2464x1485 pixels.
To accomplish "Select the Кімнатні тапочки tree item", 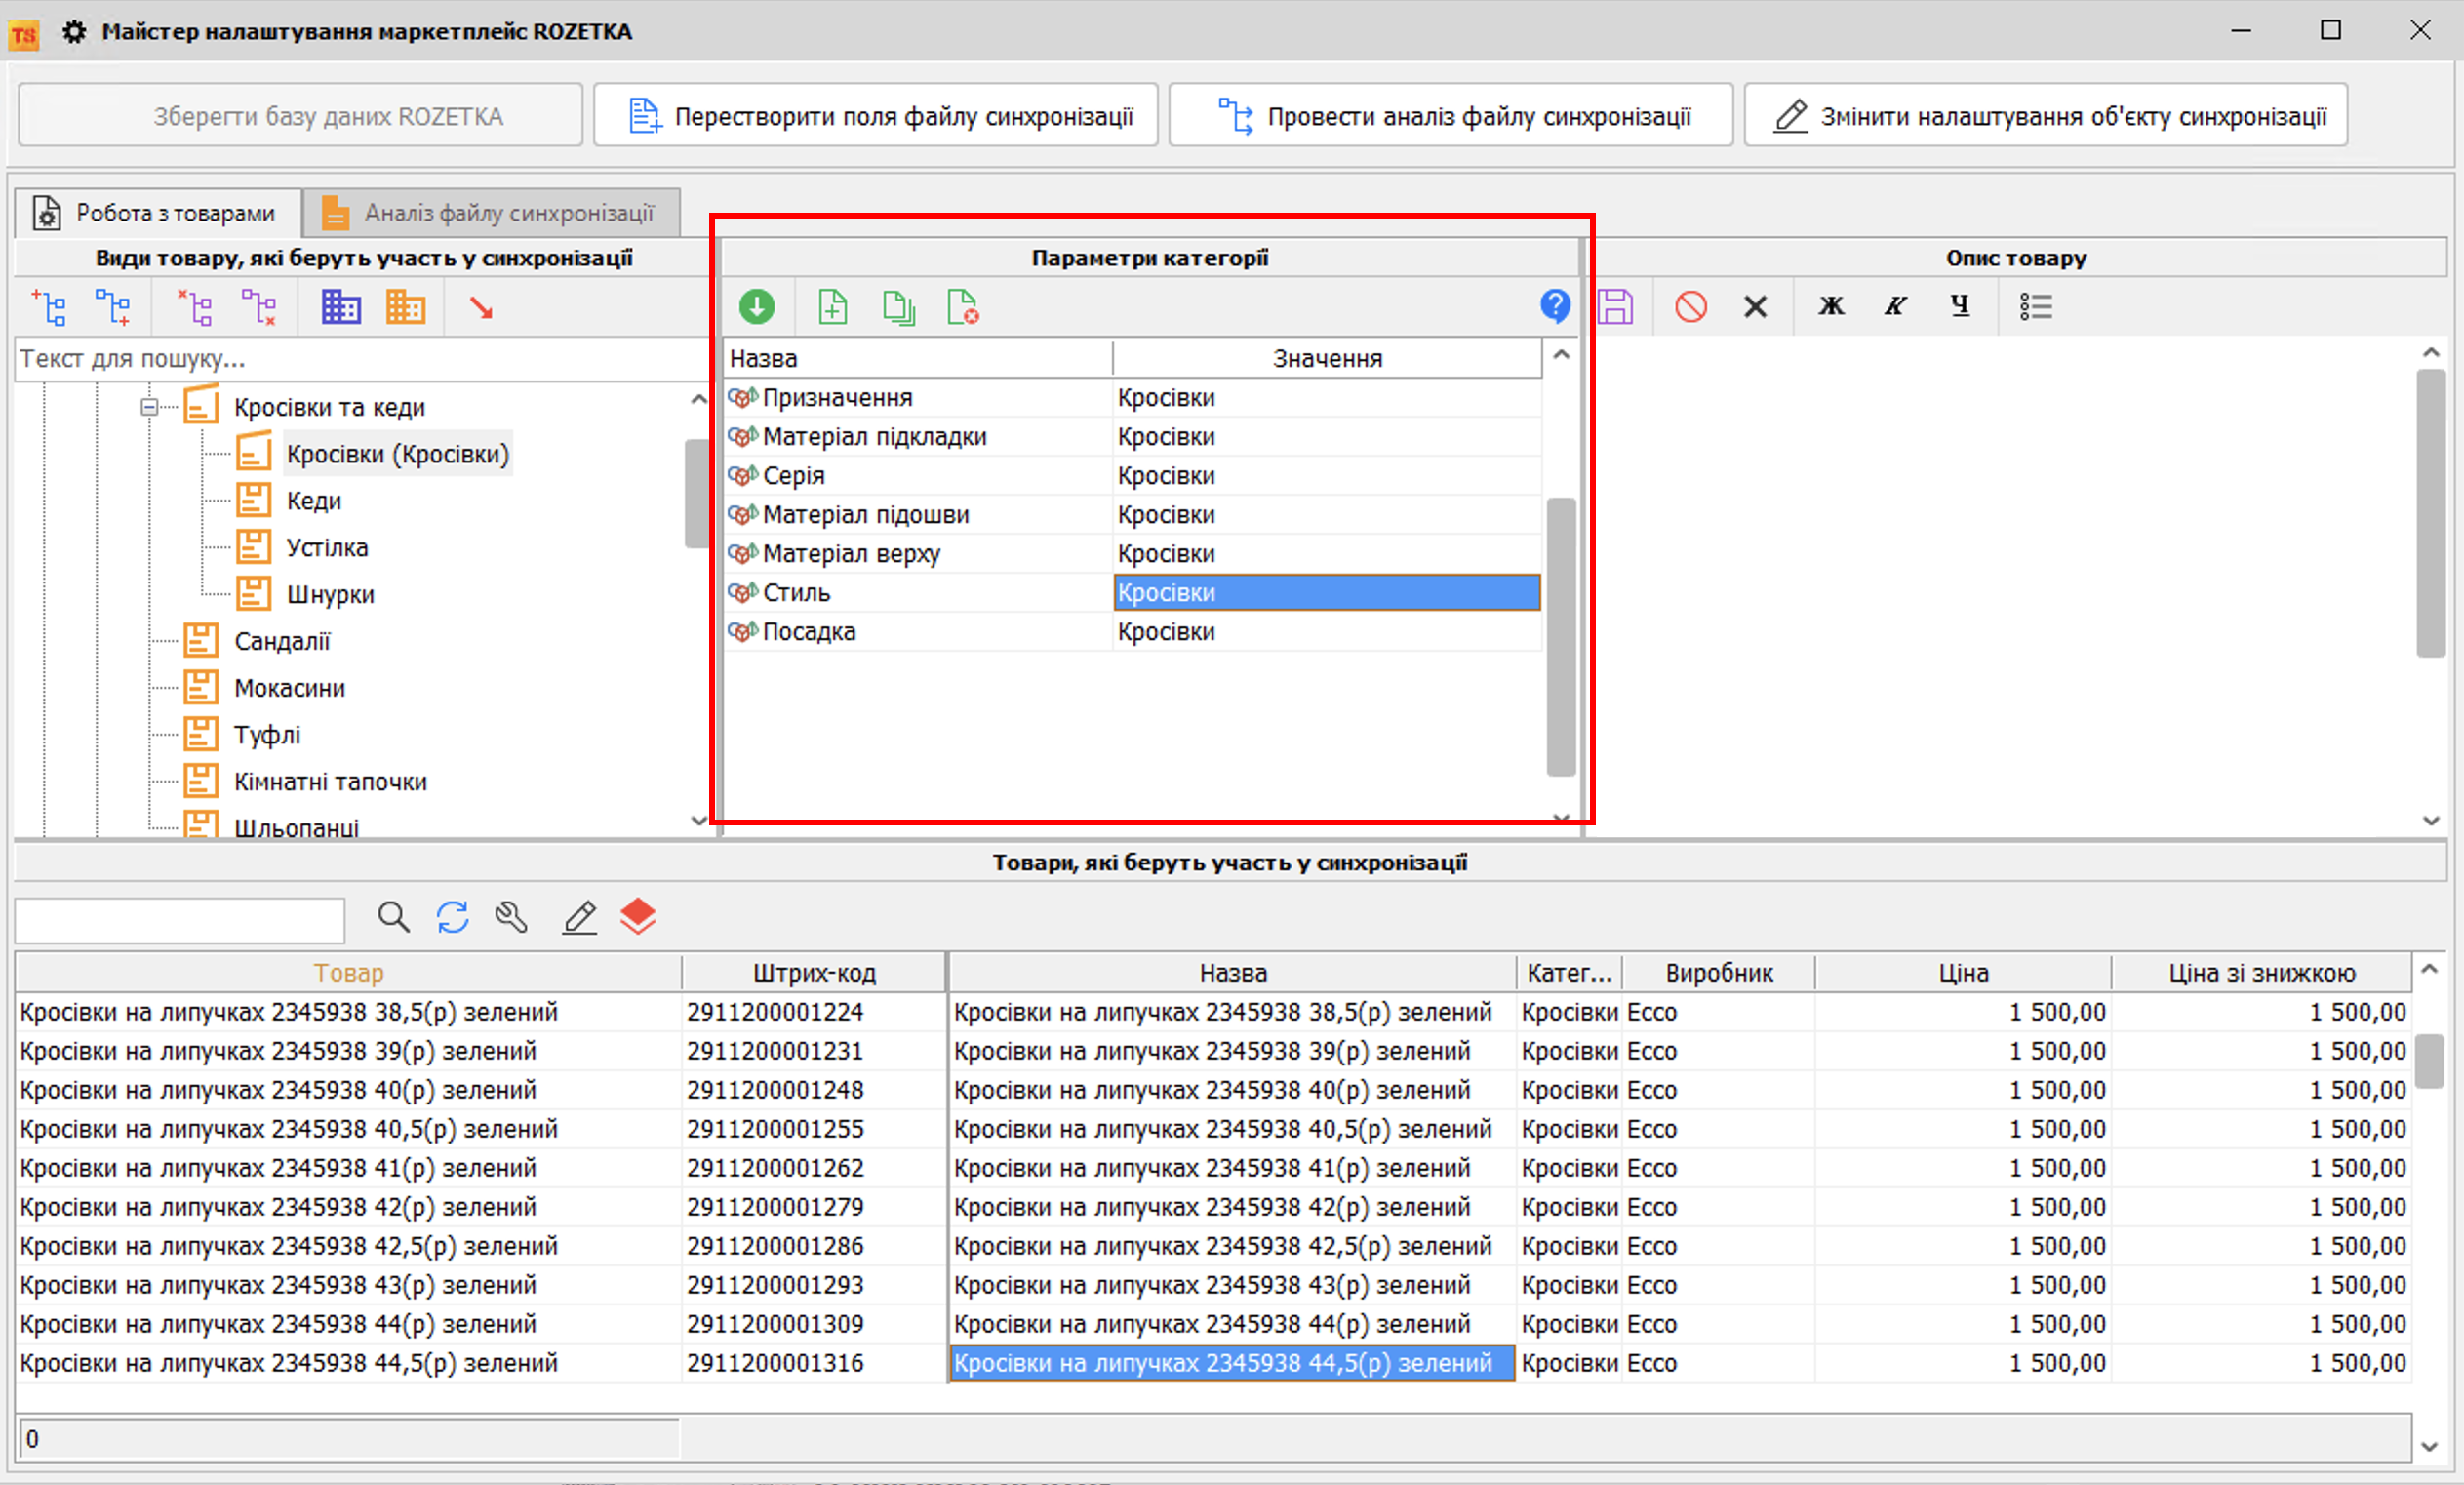I will 330,782.
